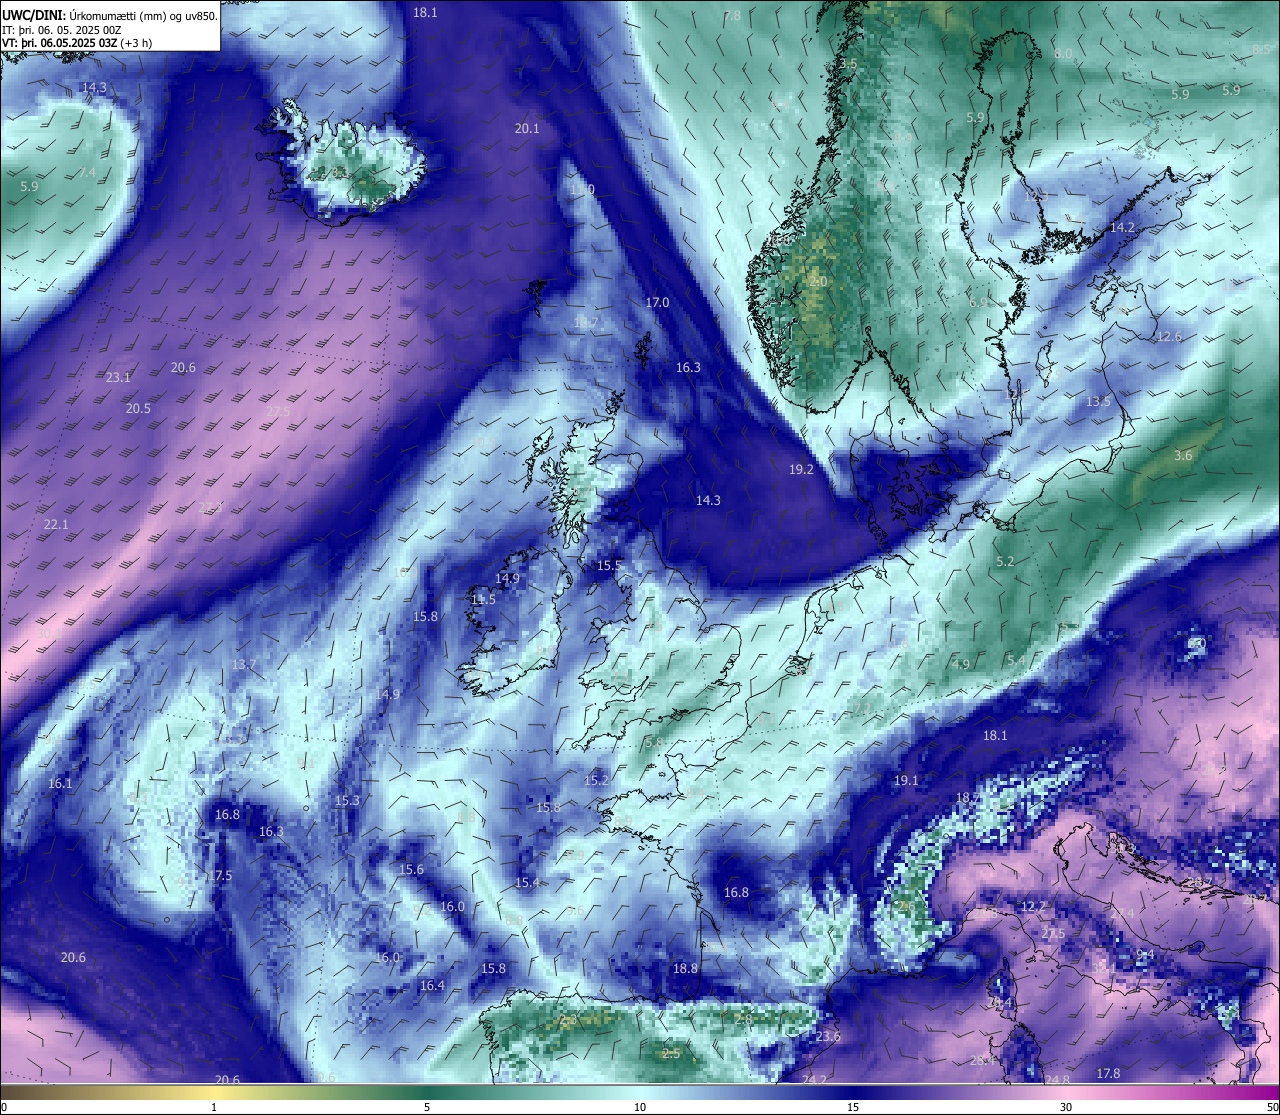1280x1115 pixels.
Task: Select the VT valid time line 03Z
Action: click(77, 43)
